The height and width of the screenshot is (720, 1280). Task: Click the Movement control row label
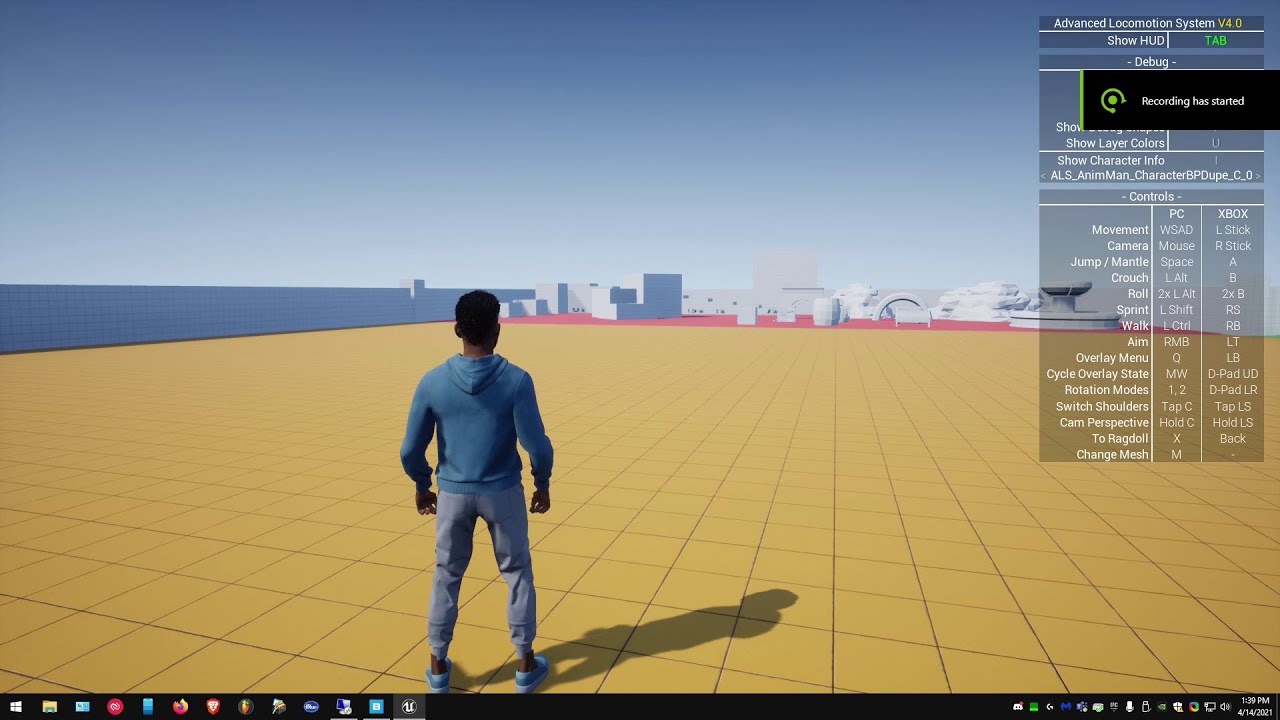tap(1120, 230)
